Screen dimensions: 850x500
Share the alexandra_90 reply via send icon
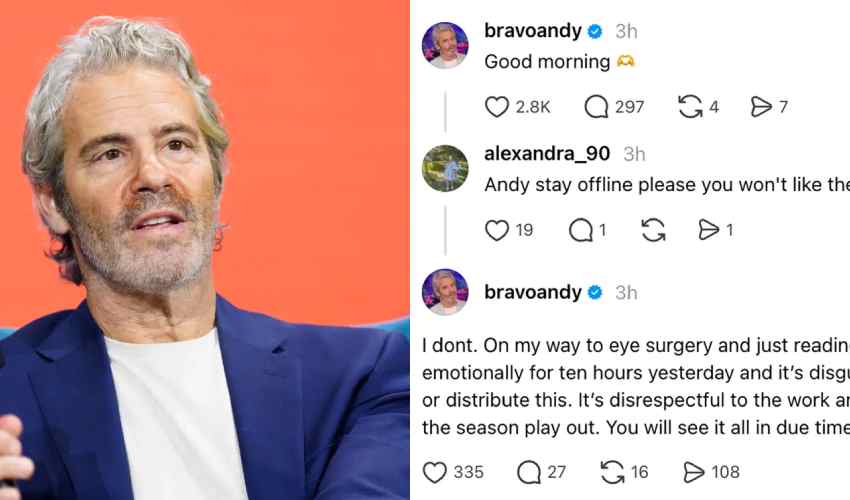click(x=709, y=230)
